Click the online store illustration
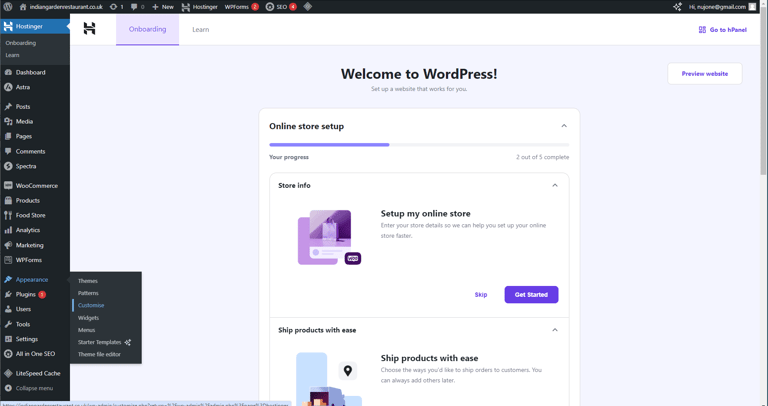This screenshot has height=406, width=768. 329,238
